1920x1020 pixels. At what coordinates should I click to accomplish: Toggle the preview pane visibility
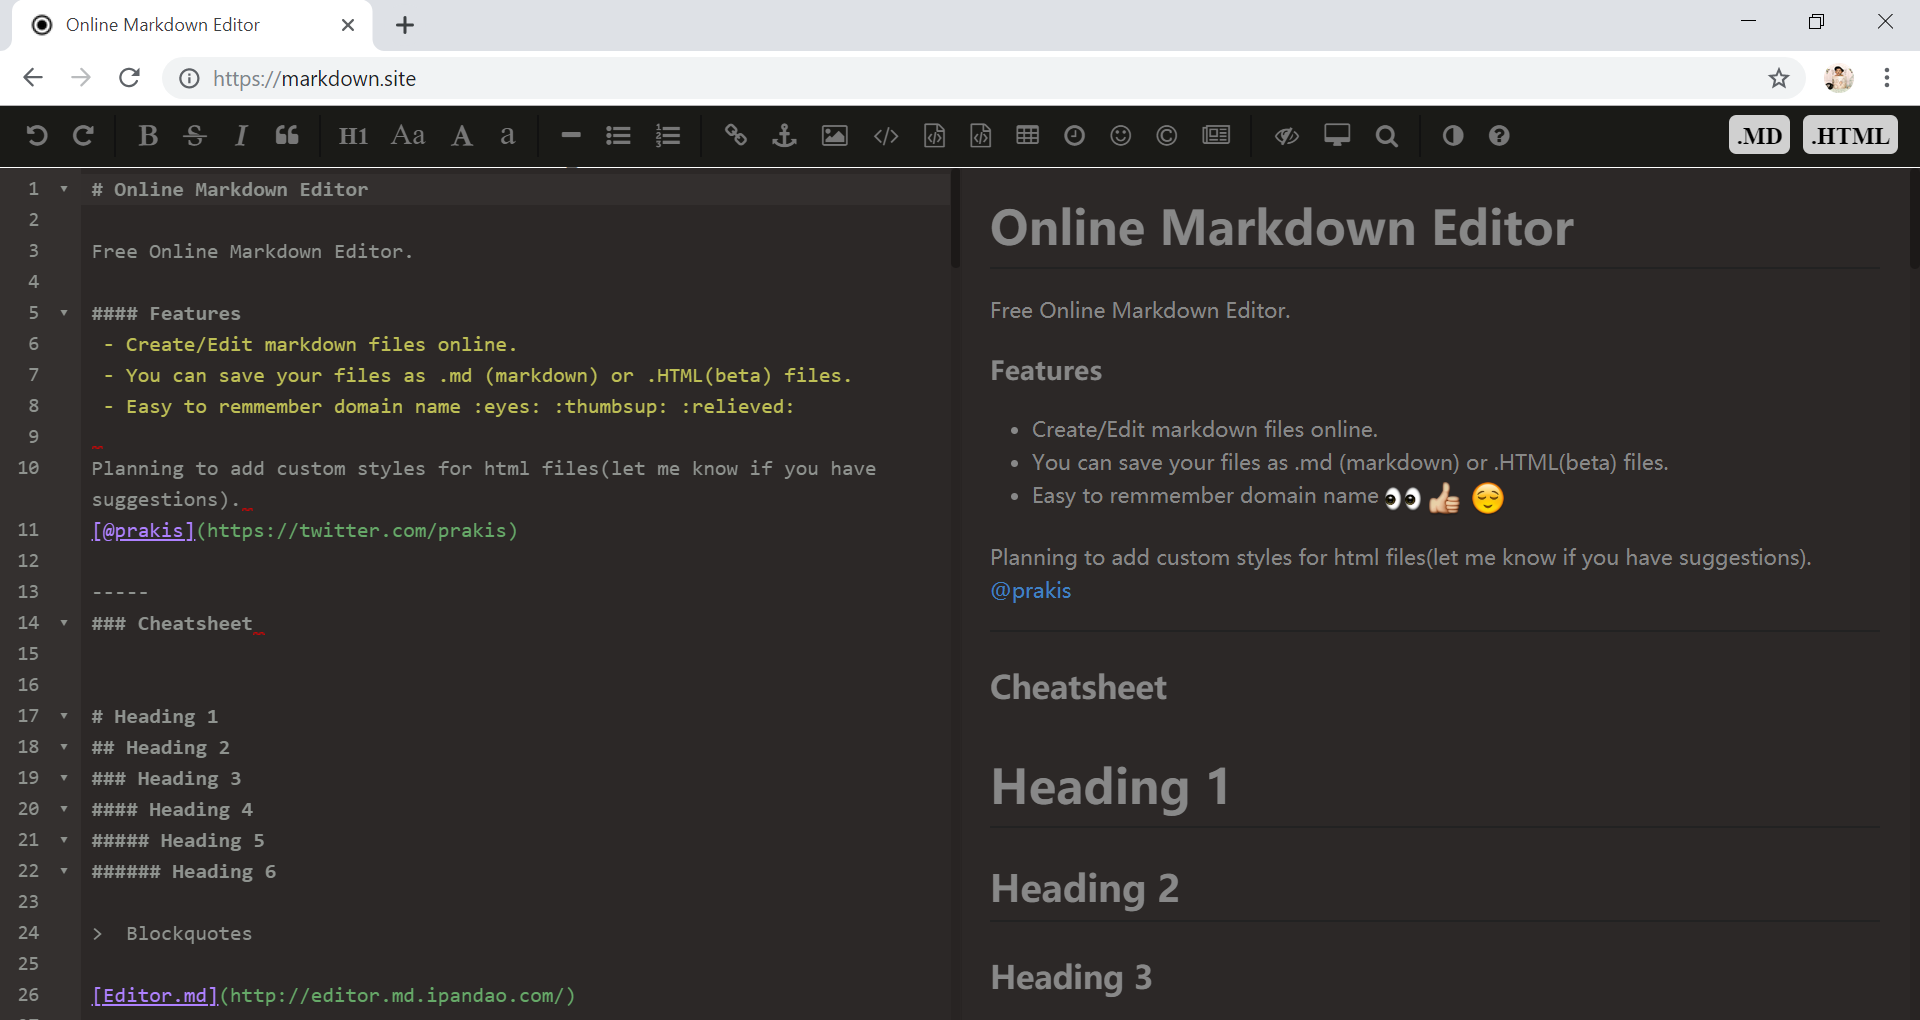[1287, 135]
